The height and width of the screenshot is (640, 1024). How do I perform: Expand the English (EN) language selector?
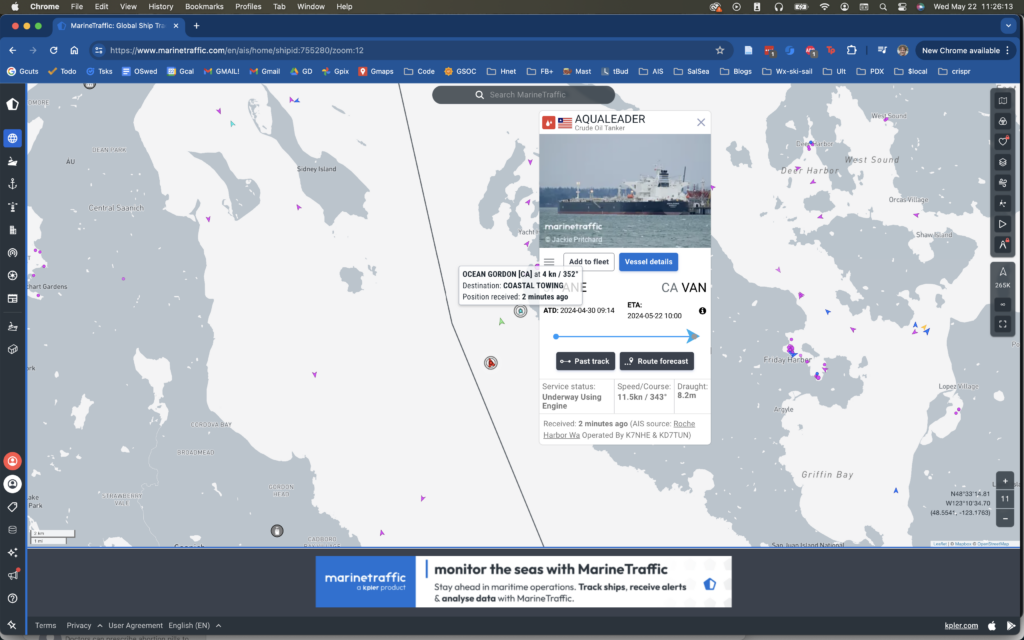click(195, 626)
